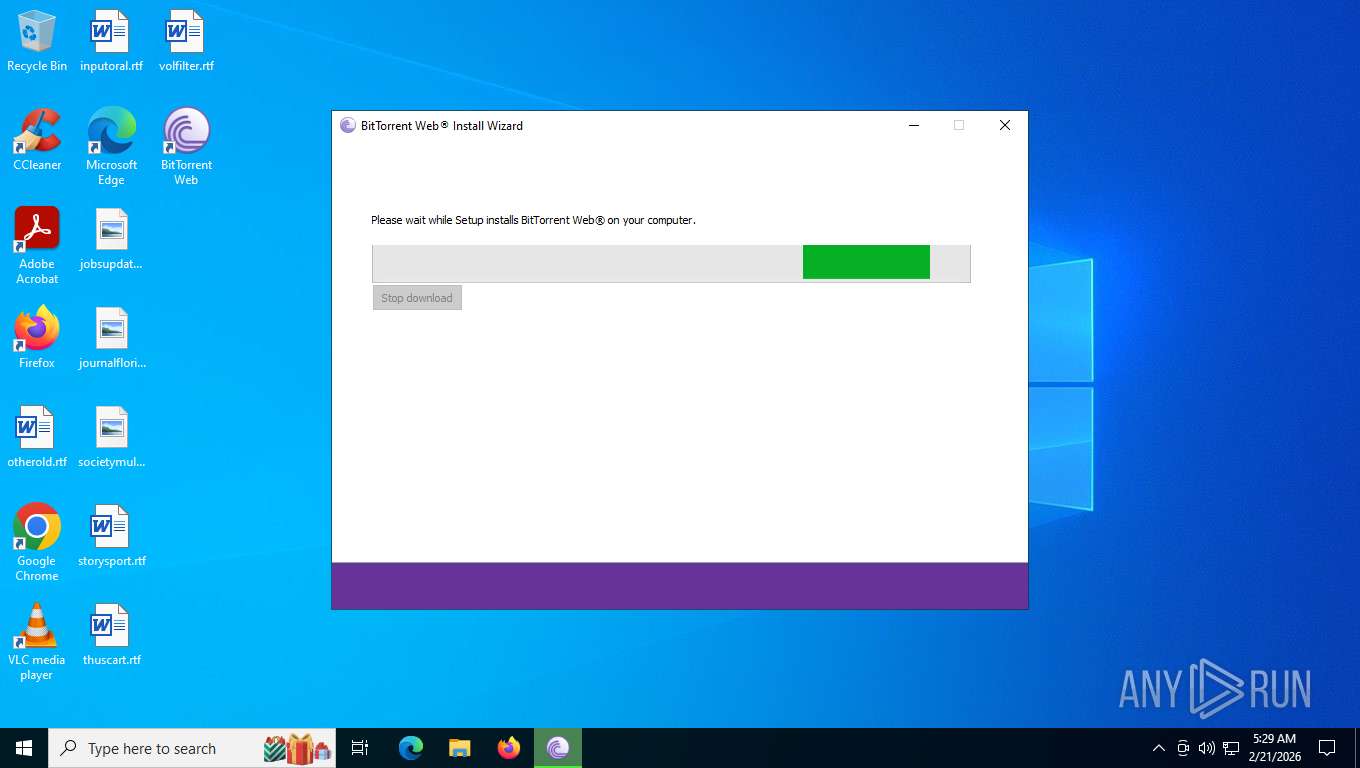Open the Adobe Acrobat desktop shortcut
This screenshot has width=1360, height=768.
click(x=37, y=246)
